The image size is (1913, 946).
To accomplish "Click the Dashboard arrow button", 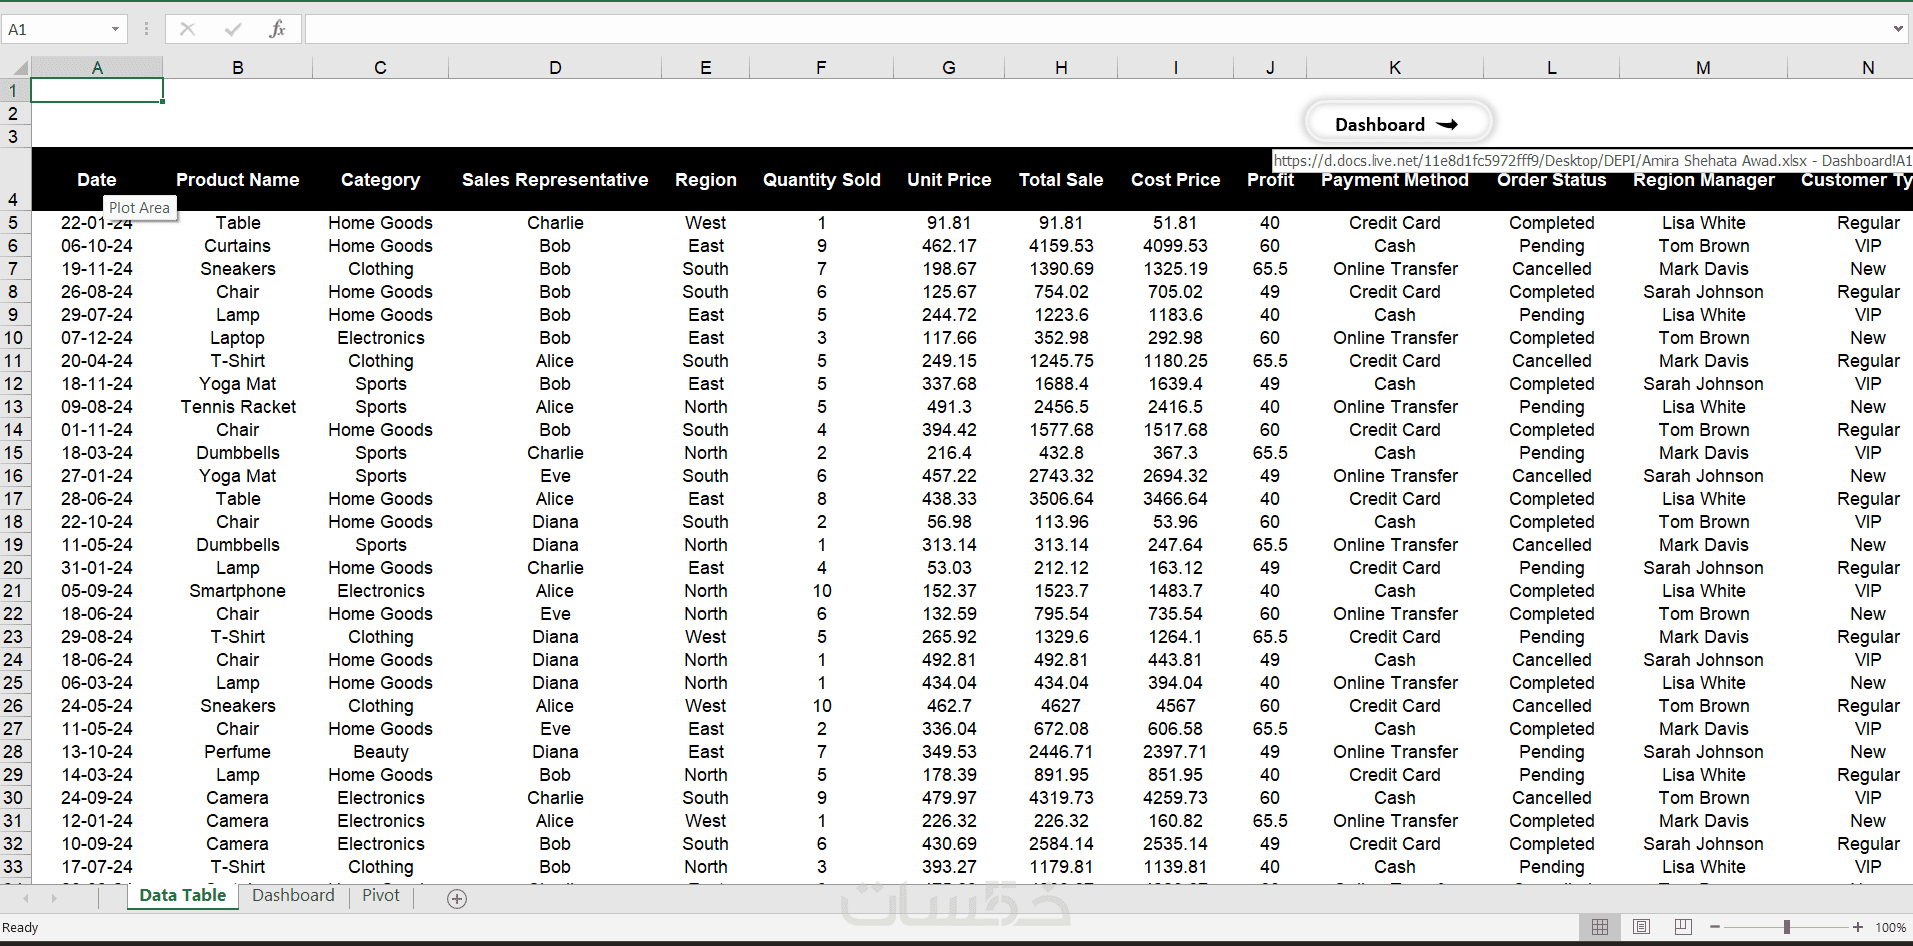I will tap(1398, 124).
